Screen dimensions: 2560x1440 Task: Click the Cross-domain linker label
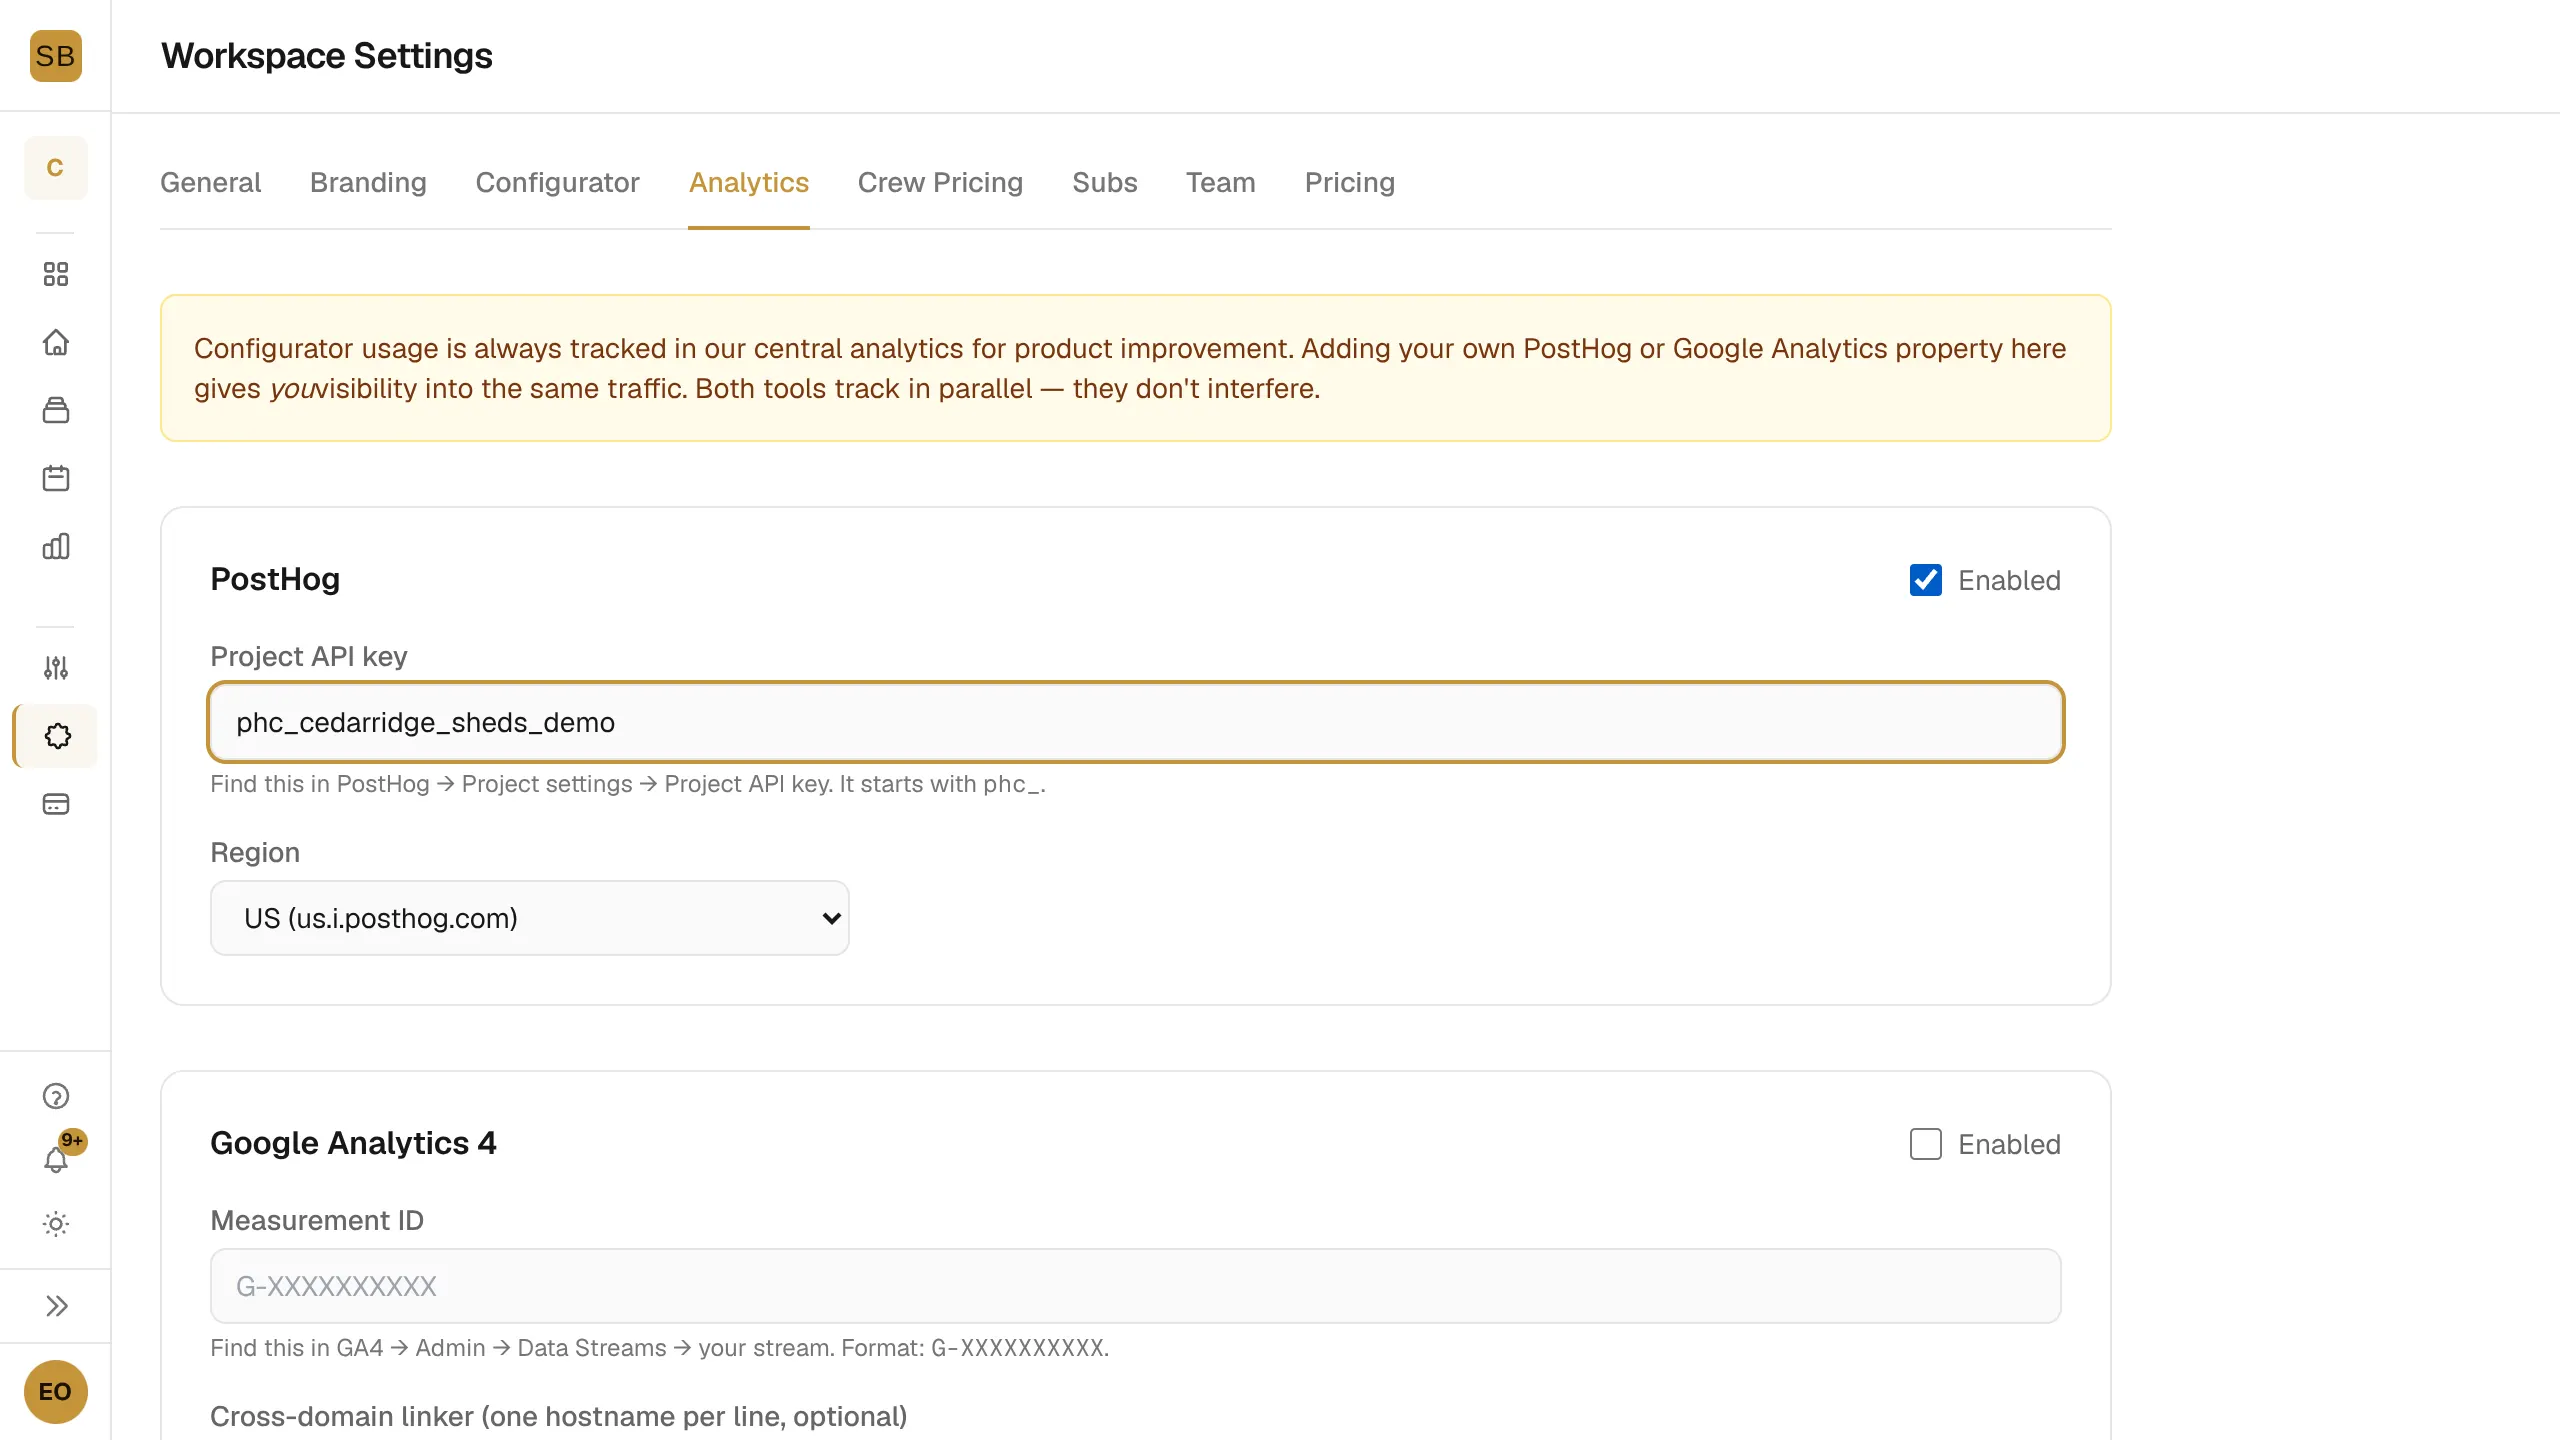pyautogui.click(x=559, y=1416)
